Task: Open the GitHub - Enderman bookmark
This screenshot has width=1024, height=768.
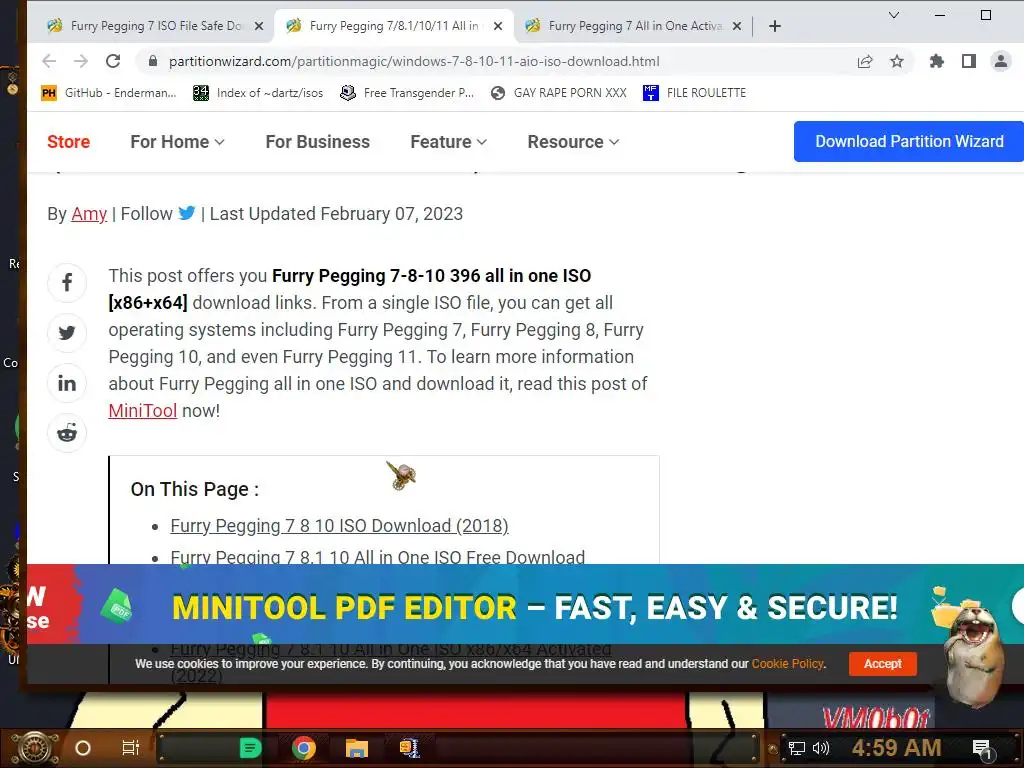Action: pyautogui.click(x=108, y=93)
